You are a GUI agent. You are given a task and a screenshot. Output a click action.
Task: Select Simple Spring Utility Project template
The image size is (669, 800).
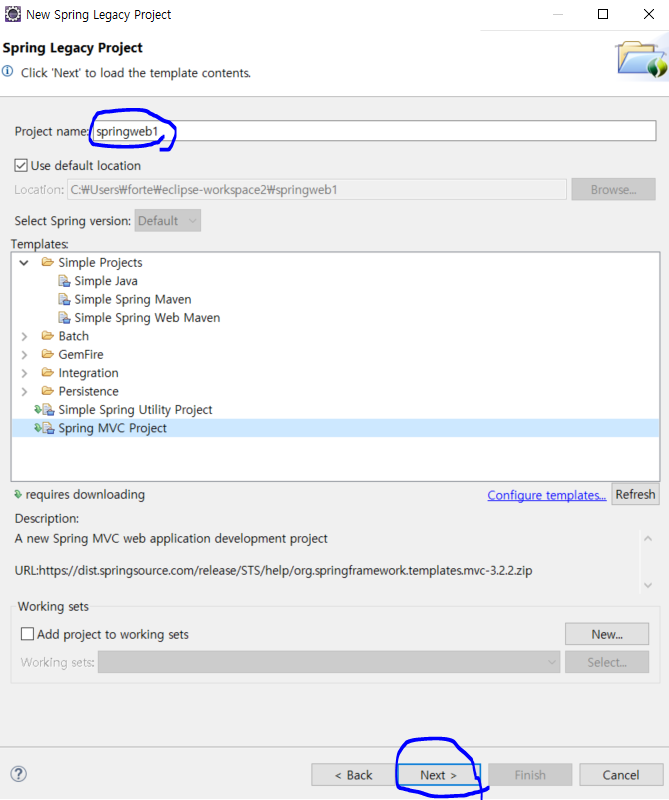(x=135, y=410)
